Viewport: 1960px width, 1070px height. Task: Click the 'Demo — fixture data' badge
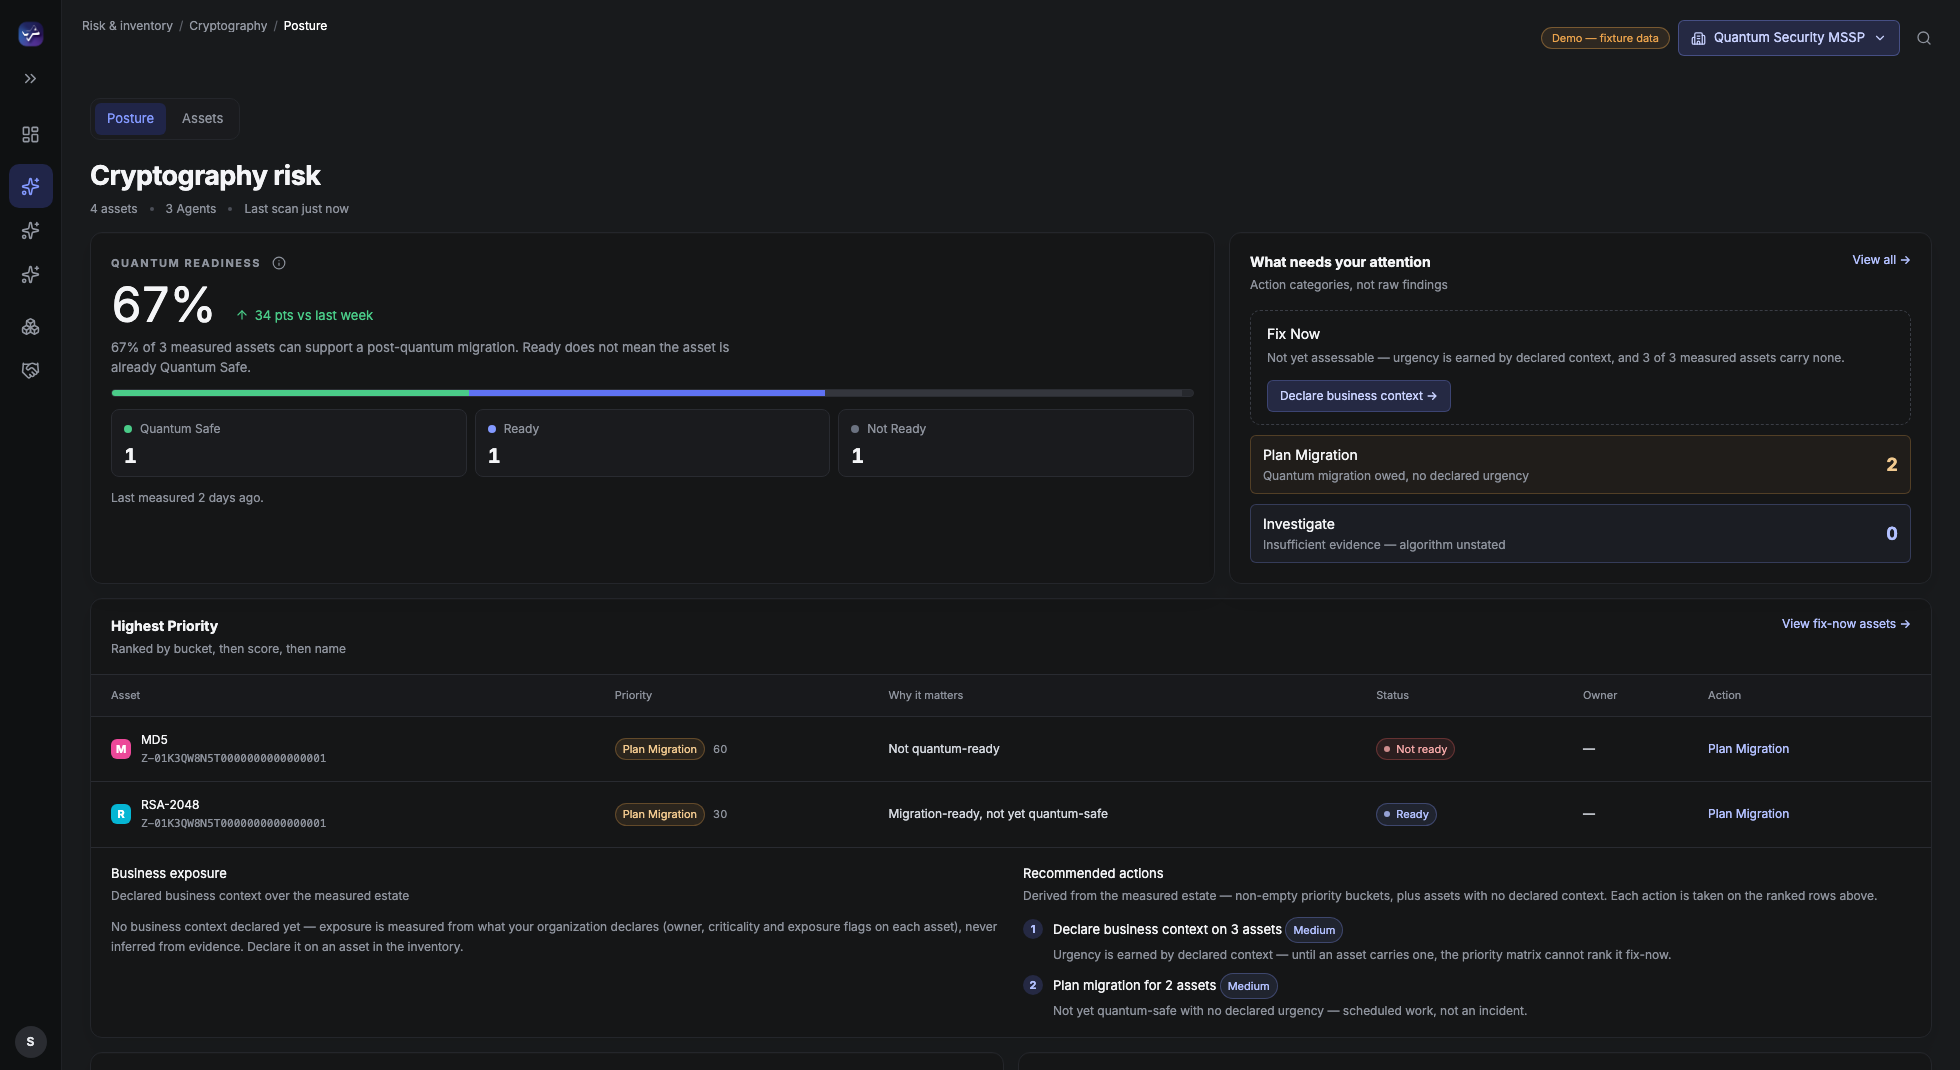click(1604, 38)
